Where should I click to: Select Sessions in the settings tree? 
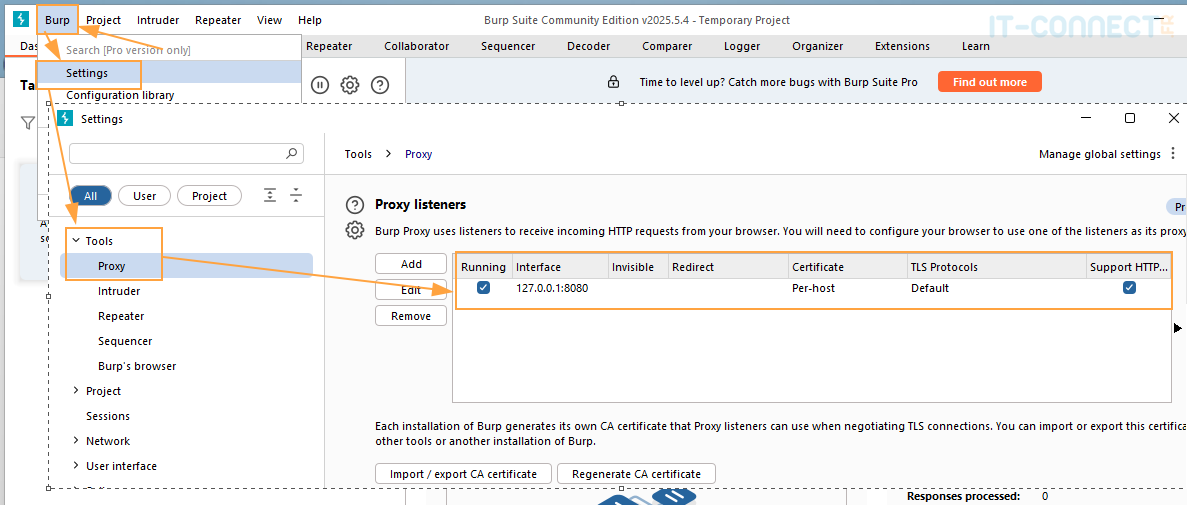click(x=108, y=416)
